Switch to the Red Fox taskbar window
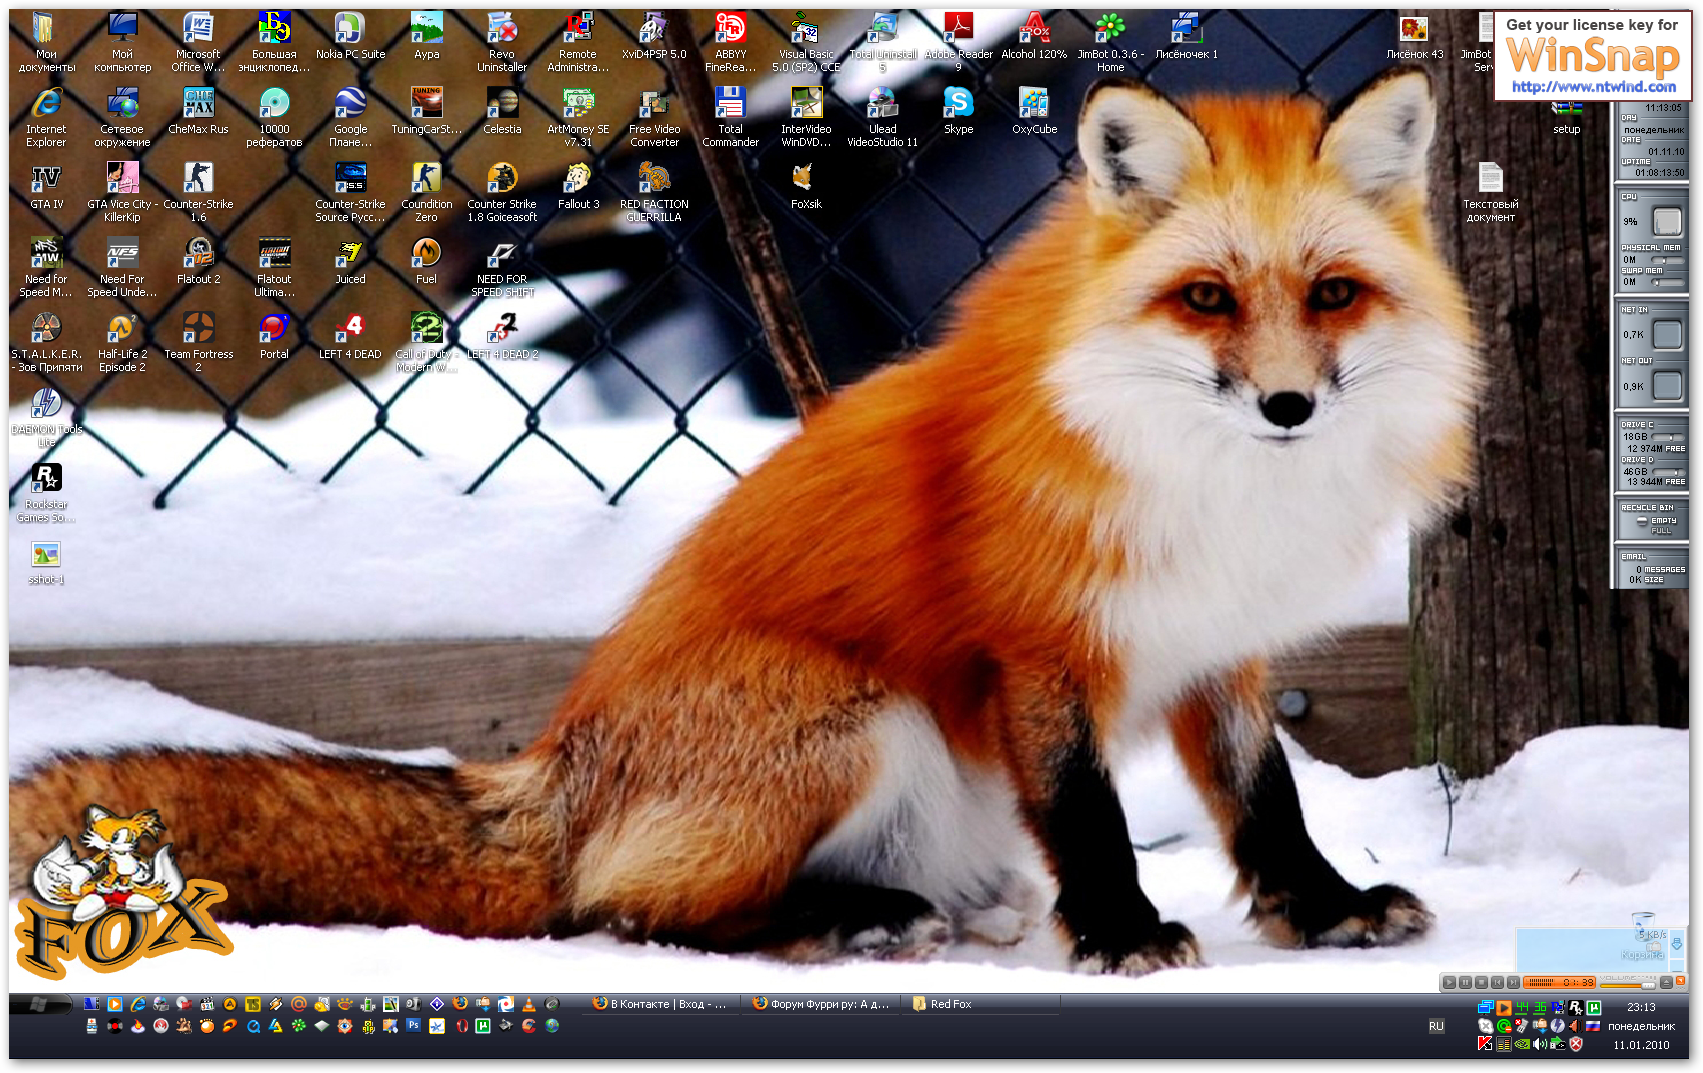This screenshot has width=1703, height=1073. (950, 1004)
